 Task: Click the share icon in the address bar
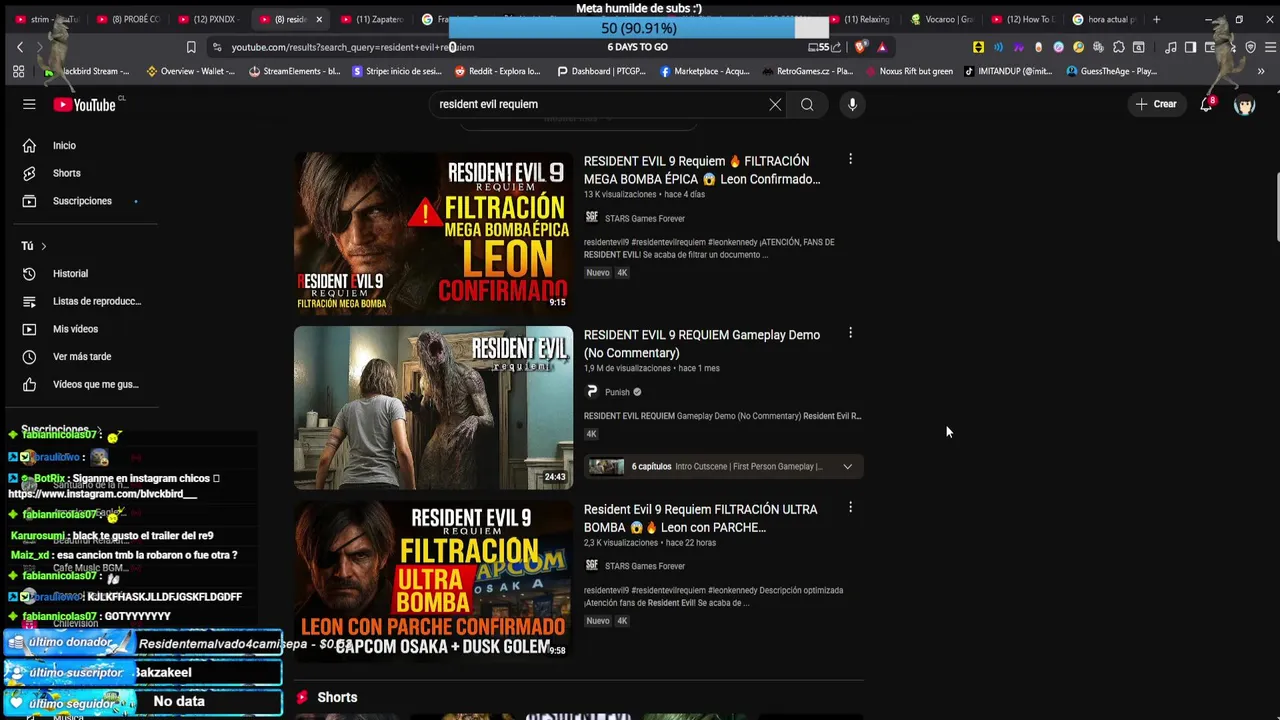tap(837, 47)
